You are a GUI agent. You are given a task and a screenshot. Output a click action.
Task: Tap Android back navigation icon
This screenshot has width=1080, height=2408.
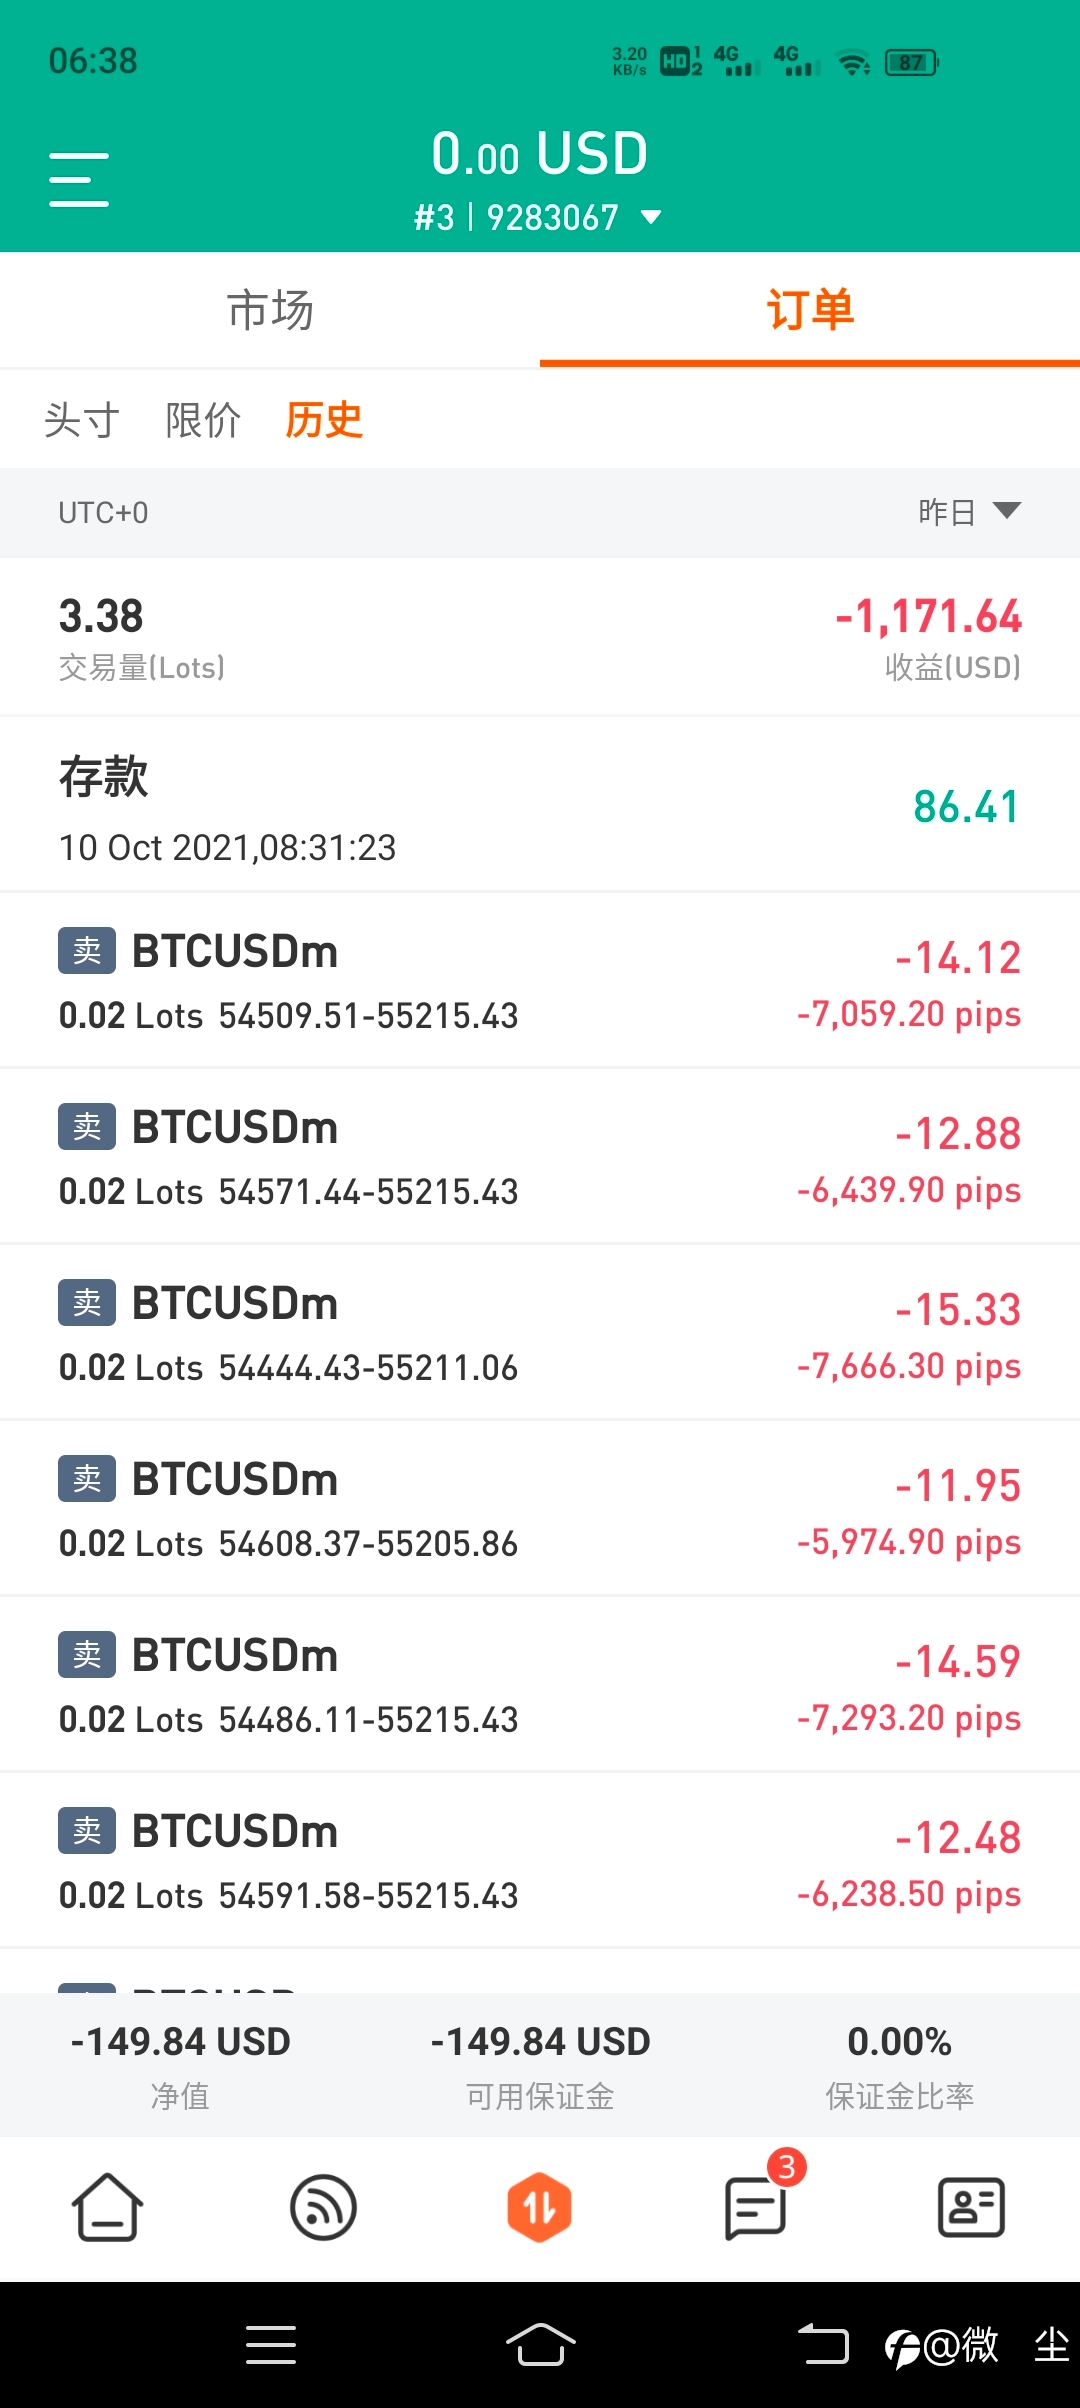[x=823, y=2344]
